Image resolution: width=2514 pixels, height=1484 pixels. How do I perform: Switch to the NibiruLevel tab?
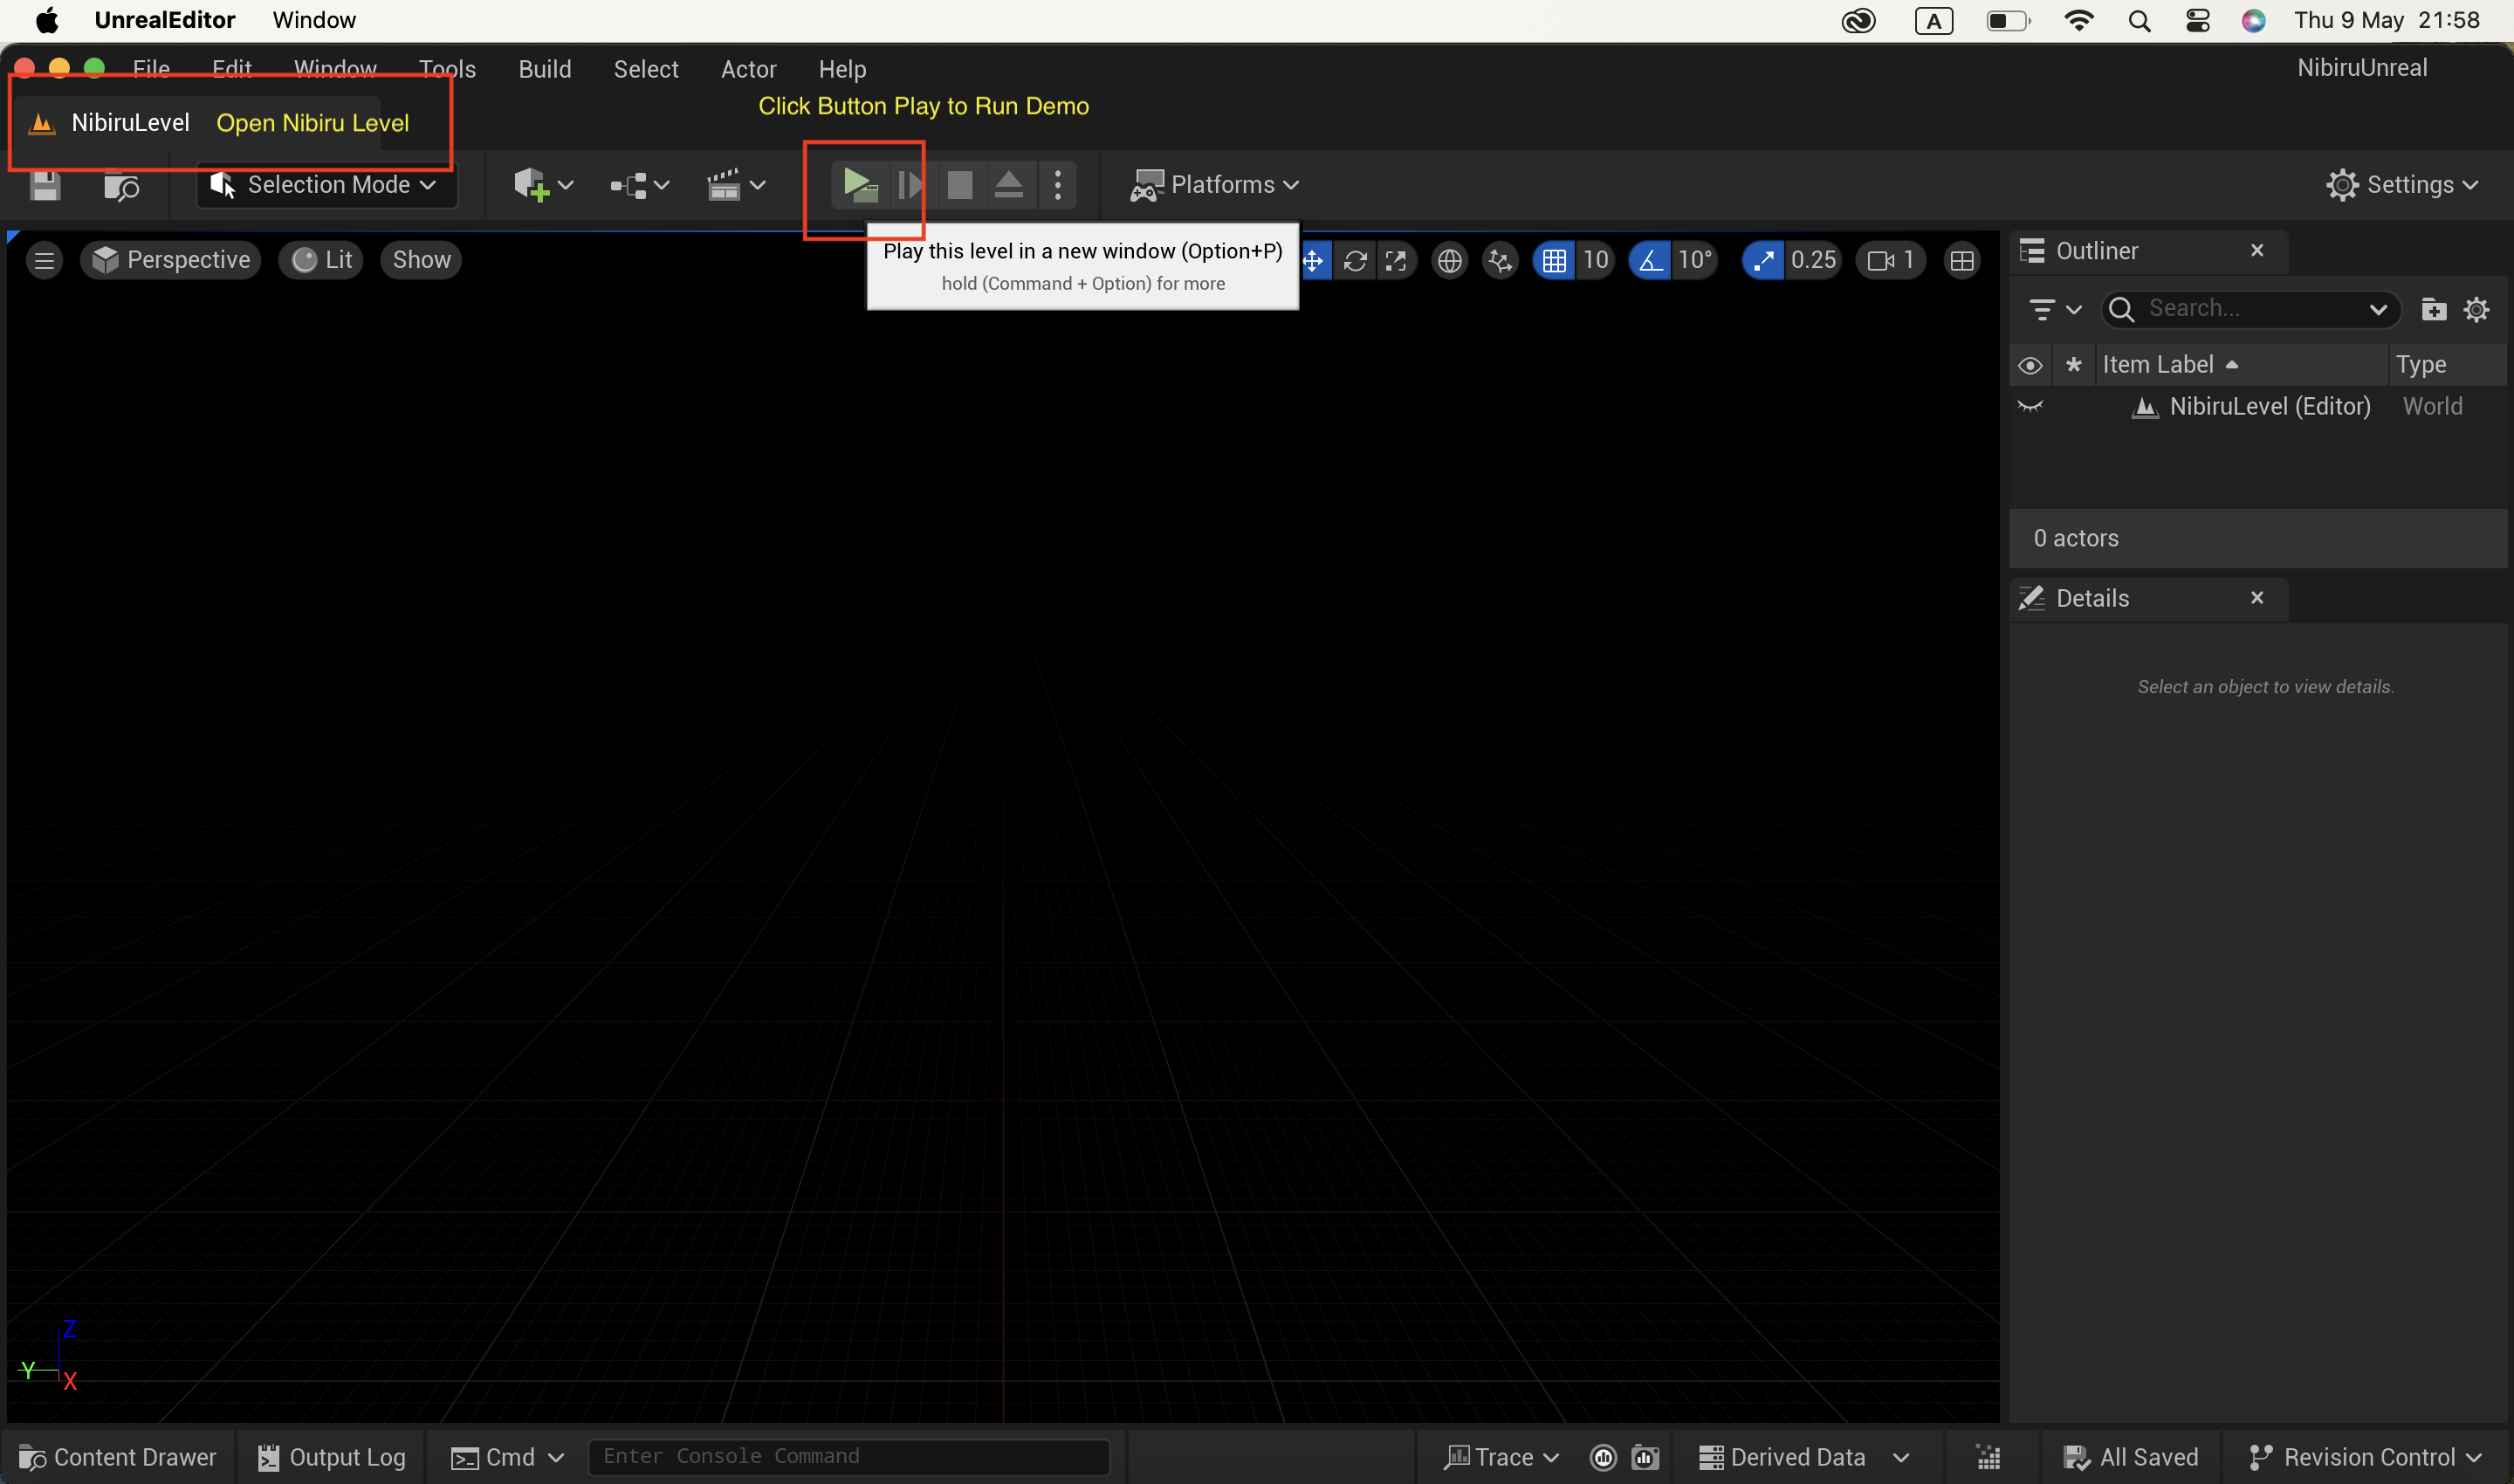[129, 123]
